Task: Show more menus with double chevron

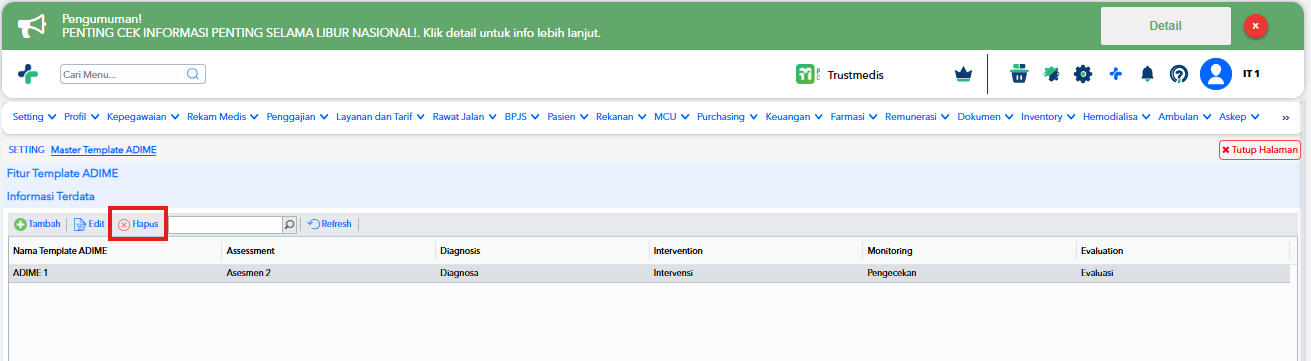Action: coord(1286,117)
